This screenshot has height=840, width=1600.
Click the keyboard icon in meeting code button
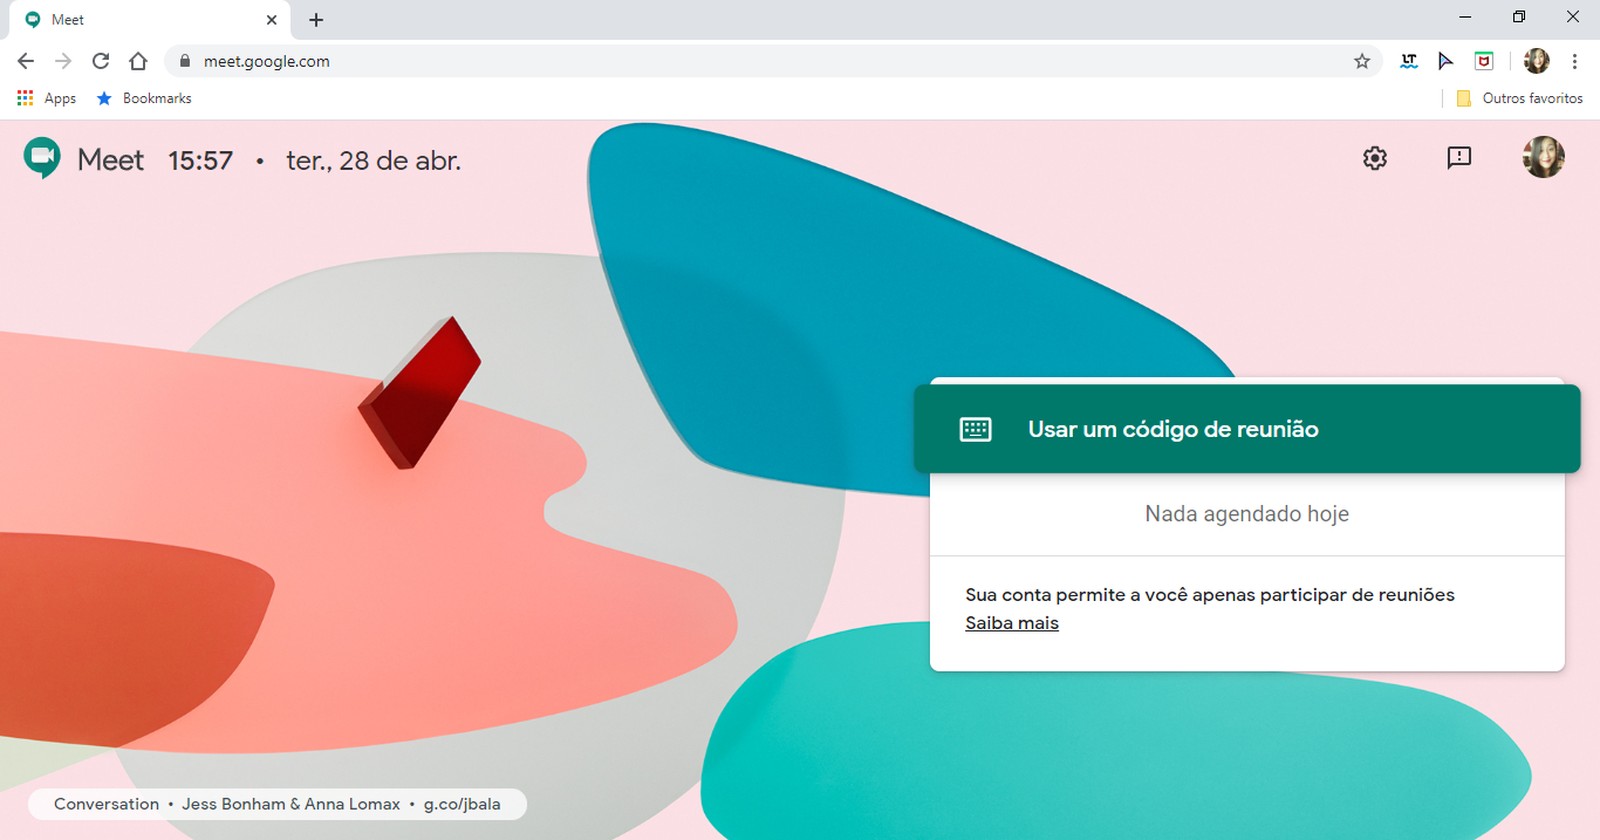tap(975, 429)
